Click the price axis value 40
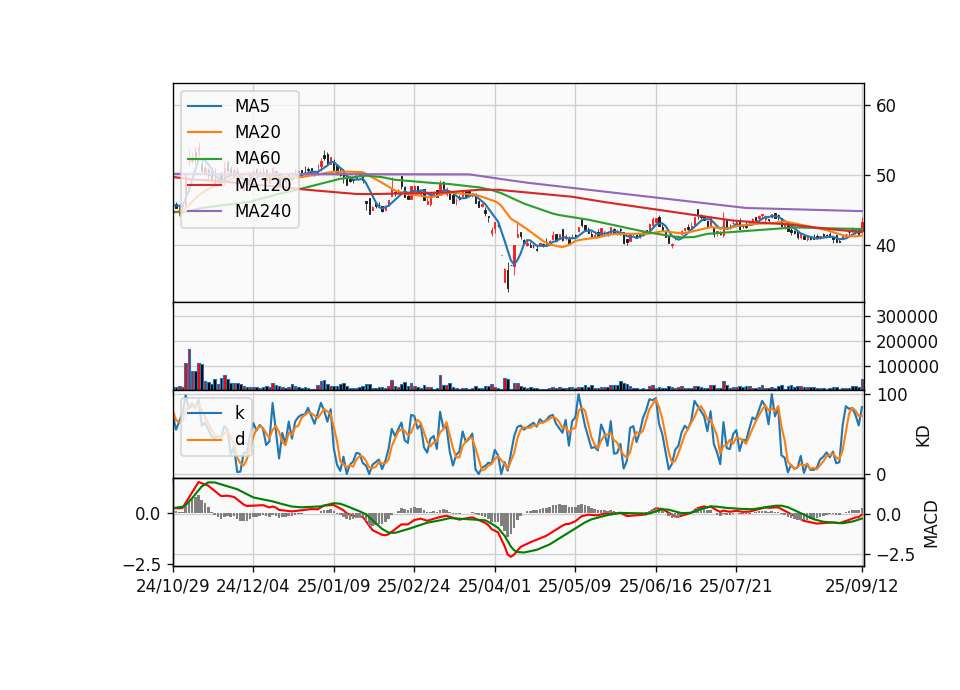Screen dimensions: 960x690 886,246
